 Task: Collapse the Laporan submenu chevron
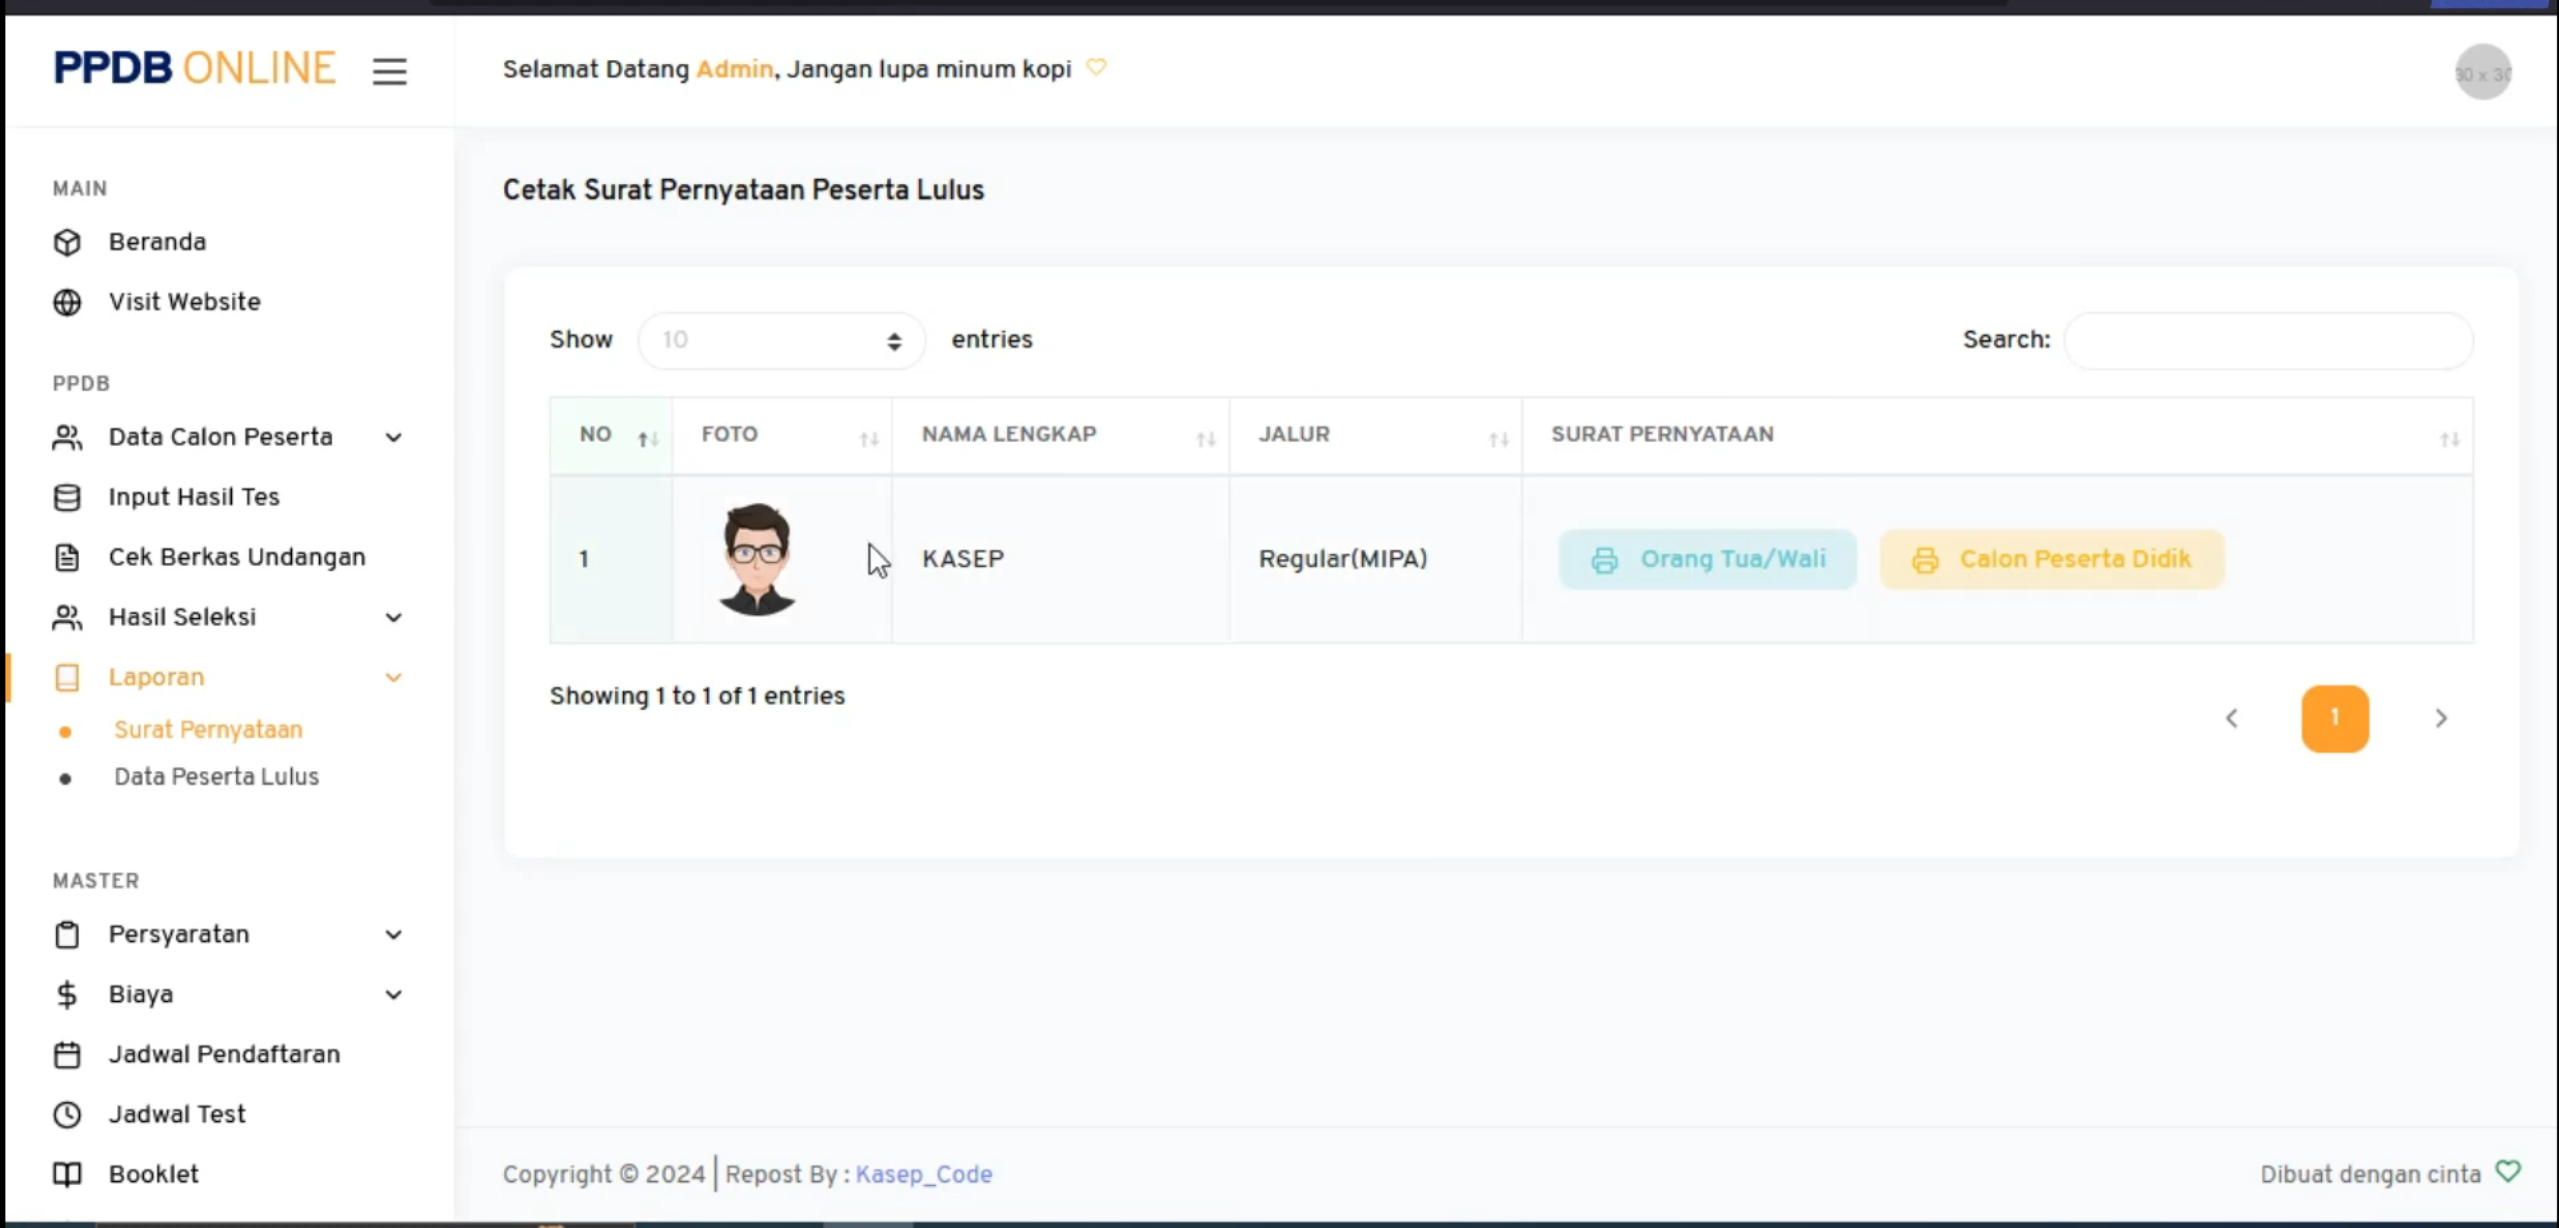click(394, 677)
